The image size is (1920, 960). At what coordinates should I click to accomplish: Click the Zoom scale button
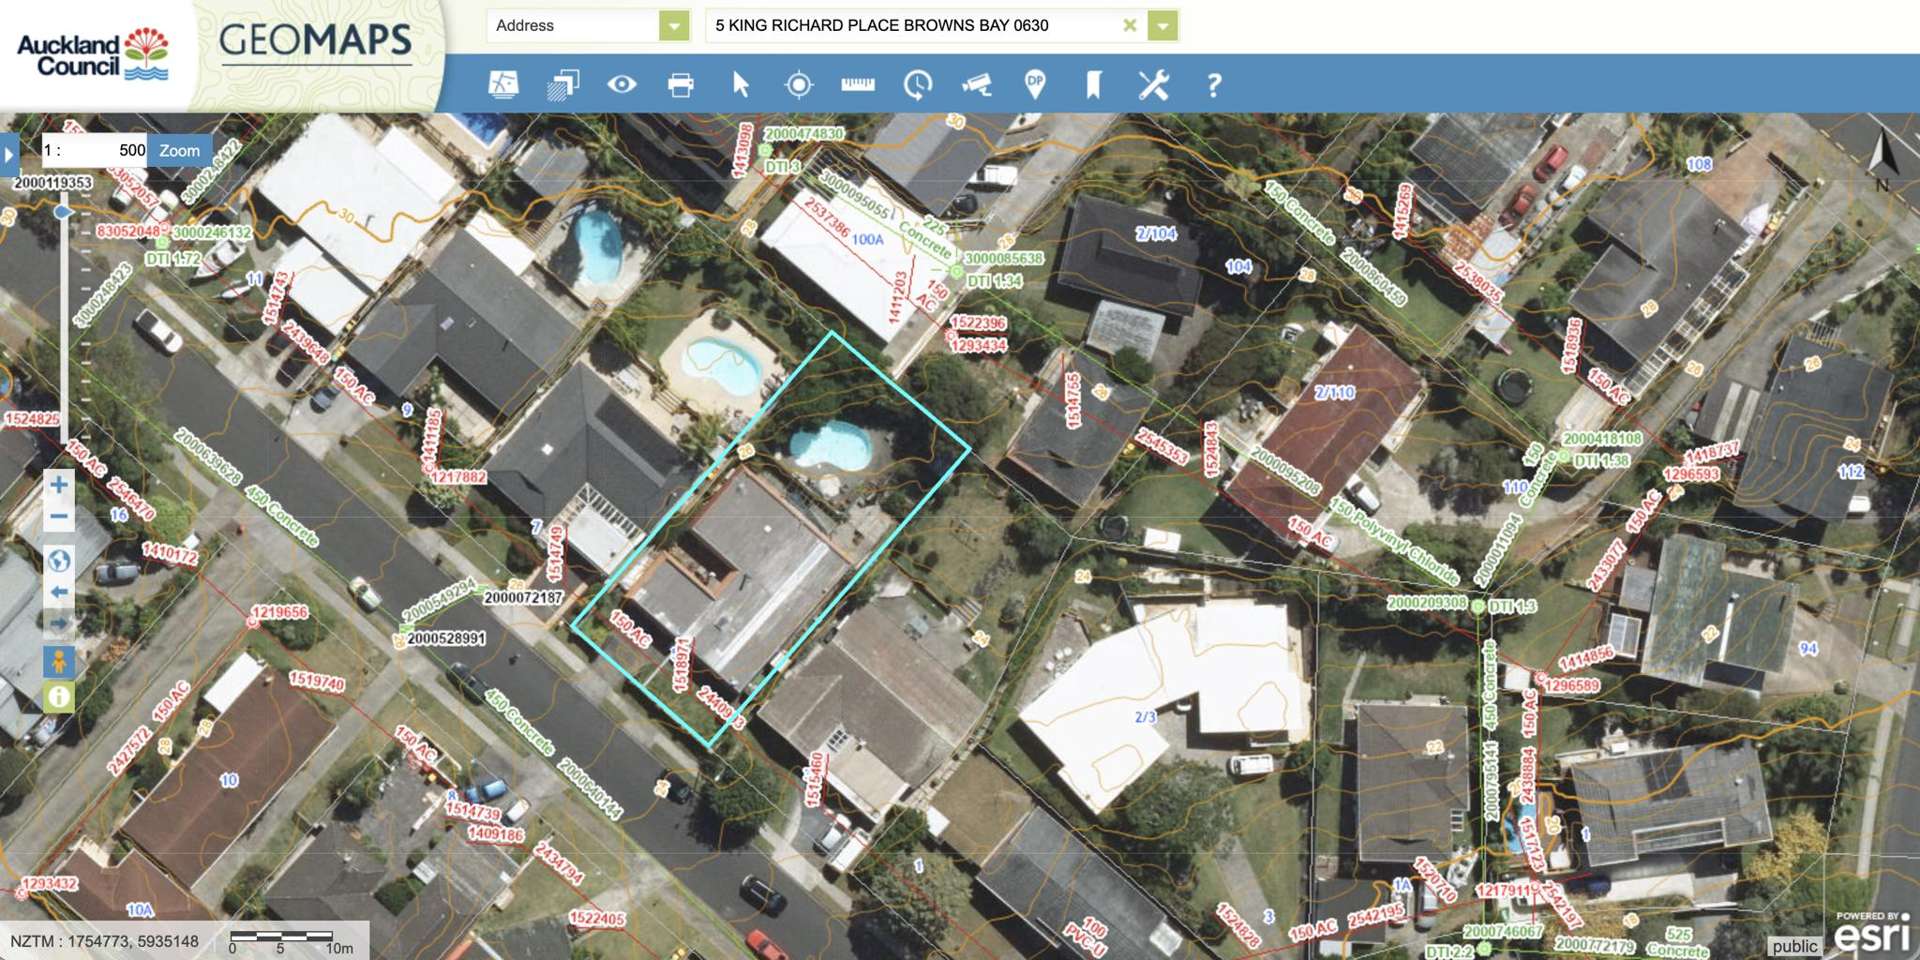point(180,151)
